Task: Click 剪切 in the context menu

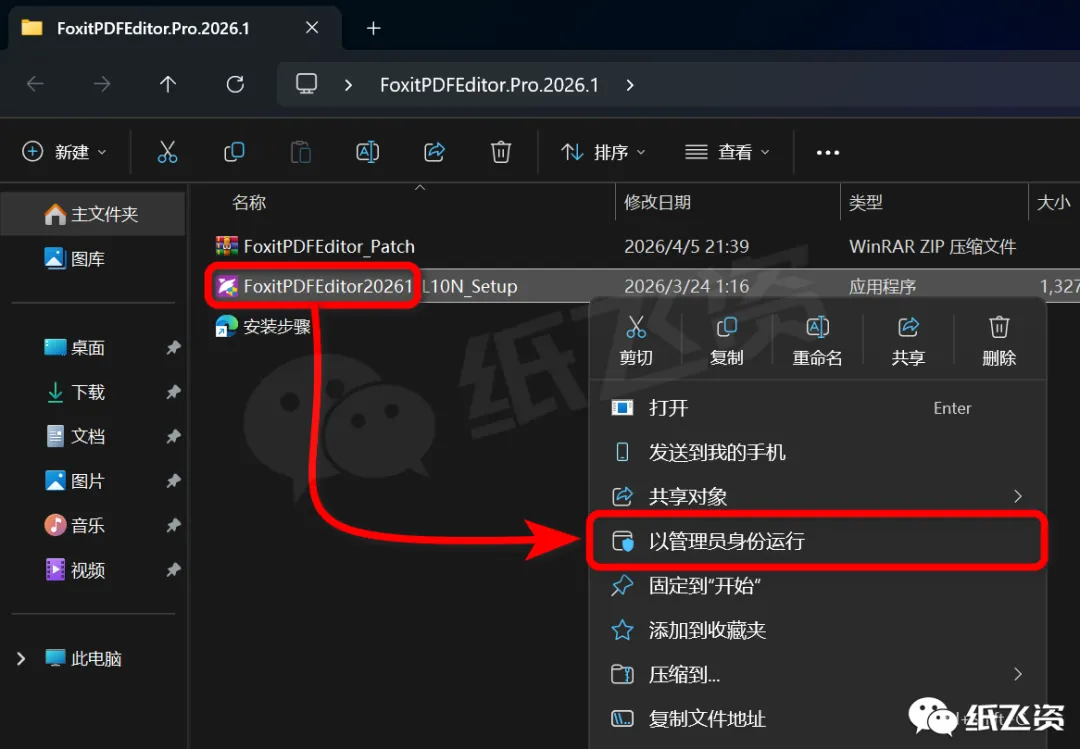Action: pos(636,341)
